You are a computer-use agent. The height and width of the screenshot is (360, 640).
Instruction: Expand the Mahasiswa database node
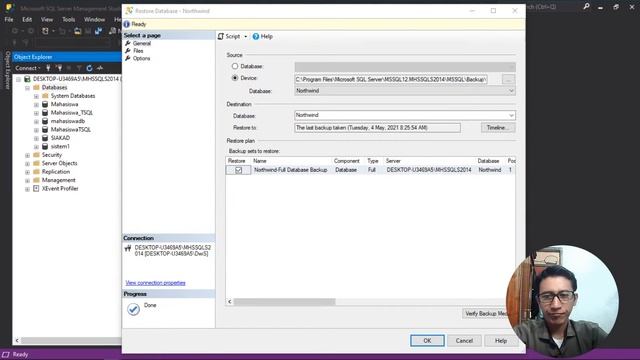[36, 104]
